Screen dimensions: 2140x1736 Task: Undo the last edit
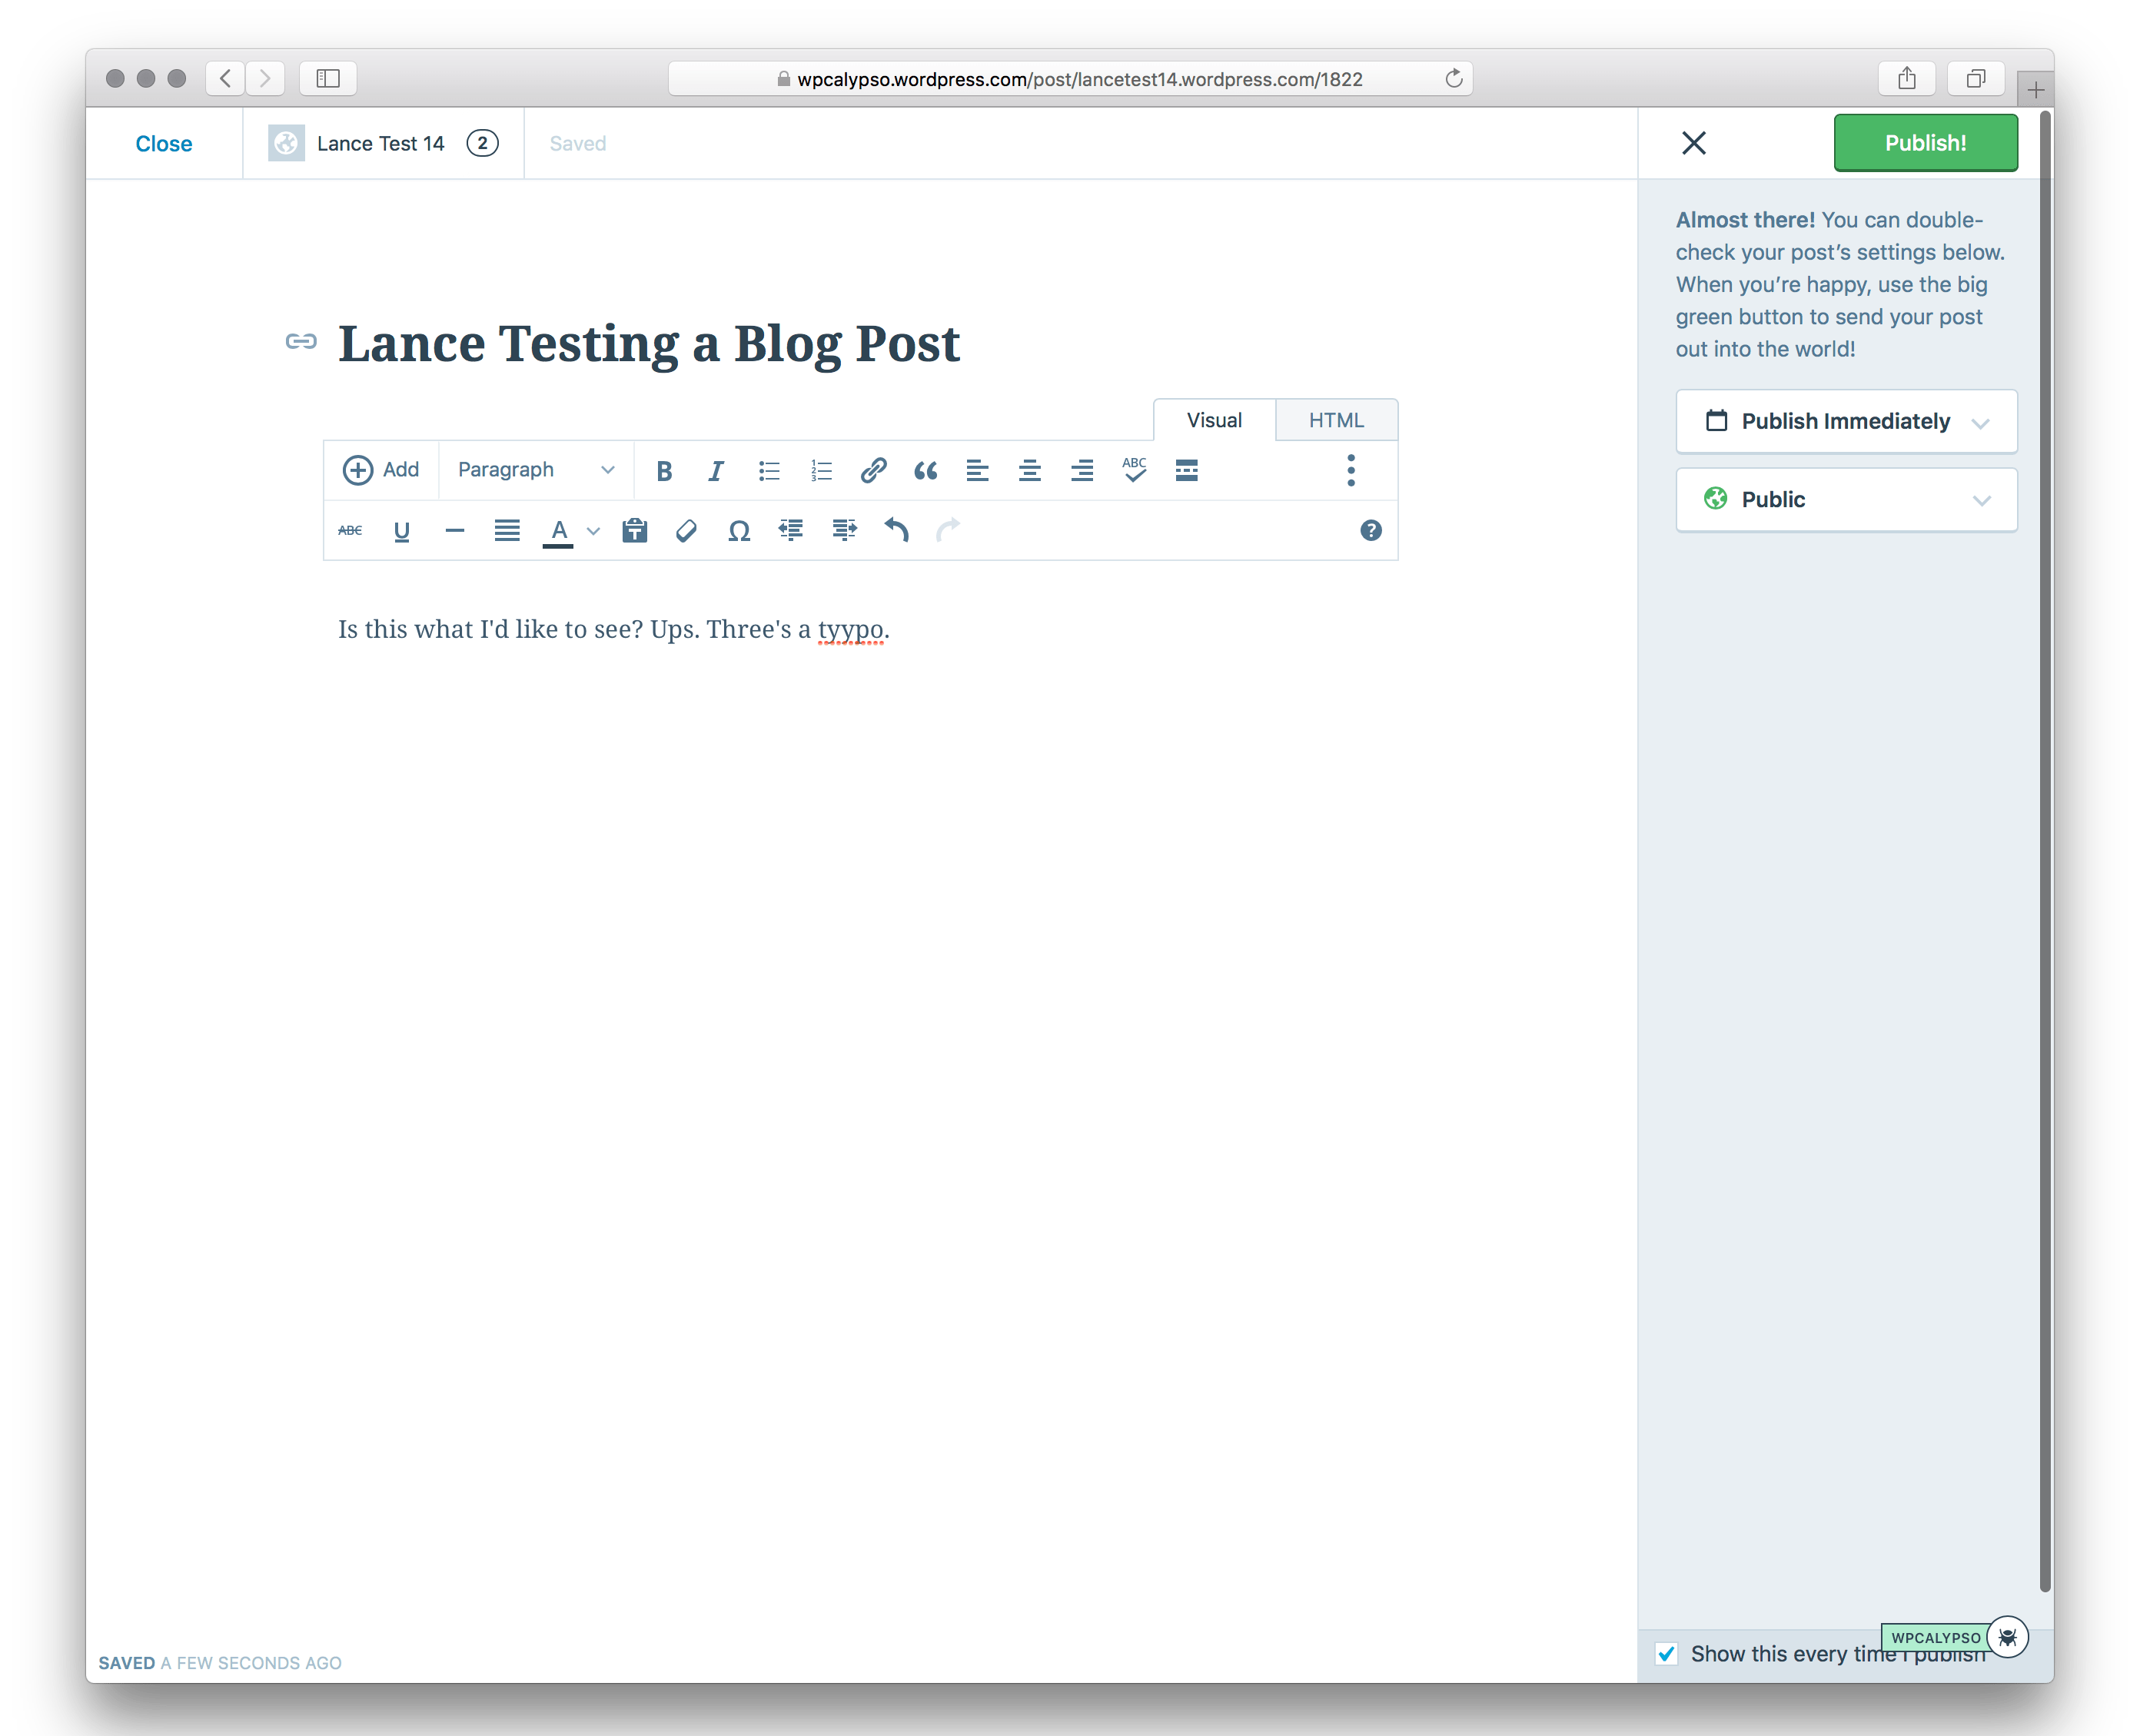point(896,531)
